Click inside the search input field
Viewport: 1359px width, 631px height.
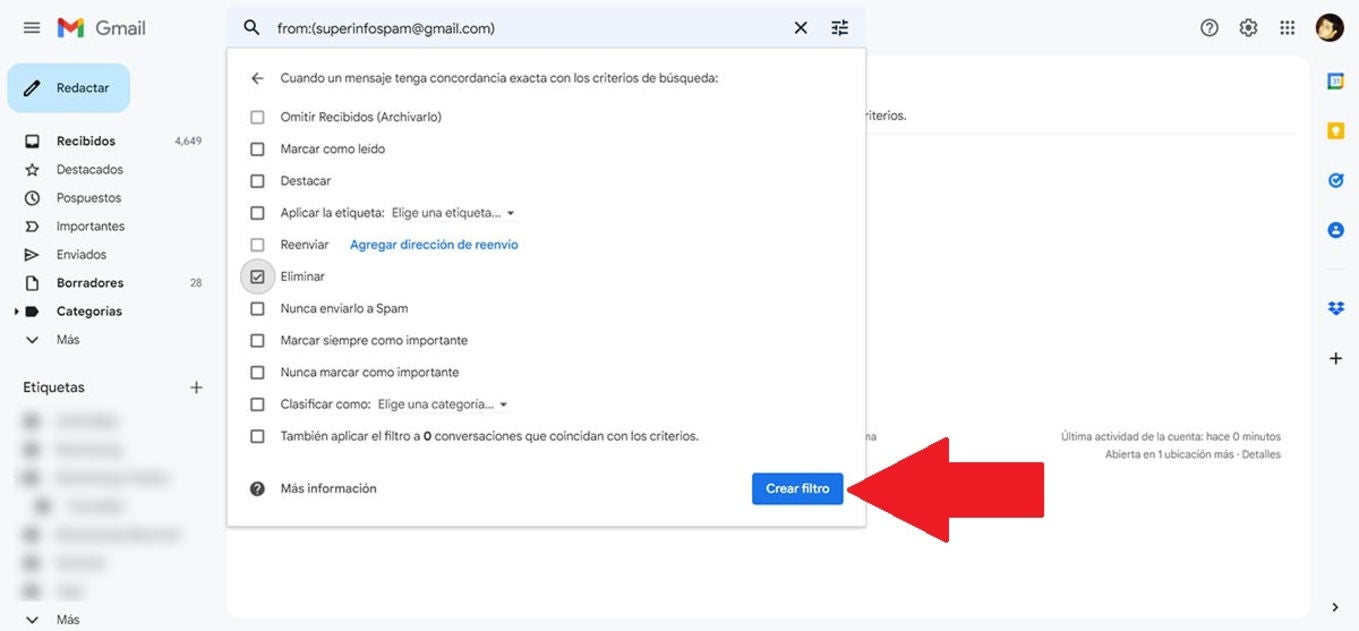[520, 28]
